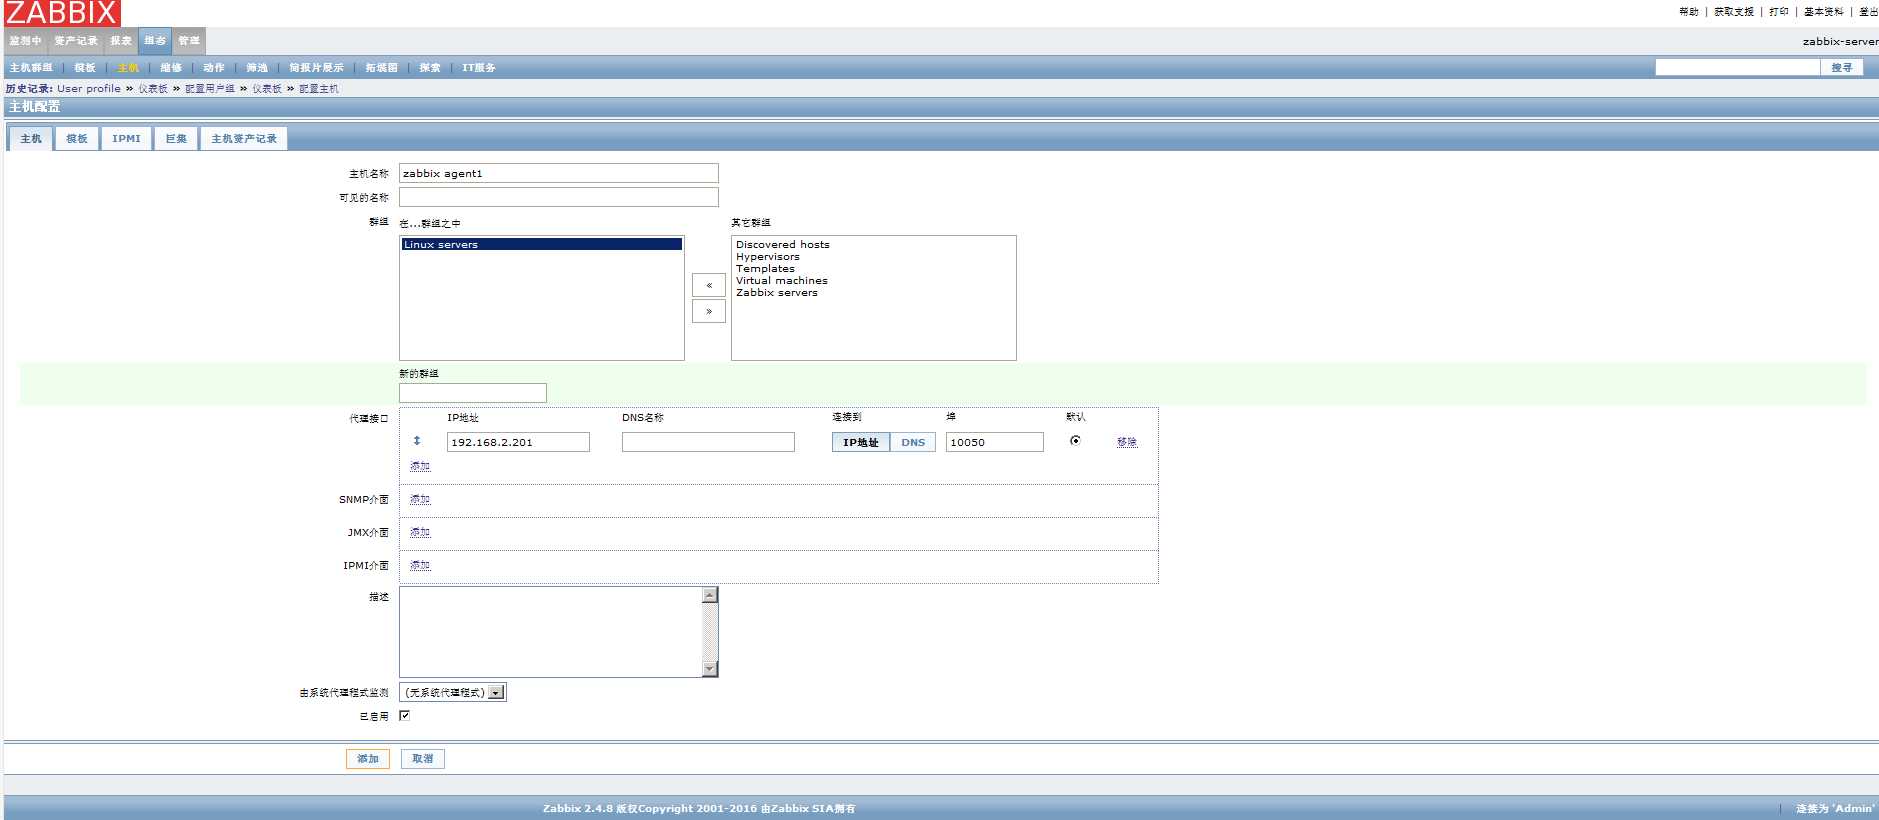Move group left with « button
This screenshot has width=1879, height=820.
tap(709, 285)
